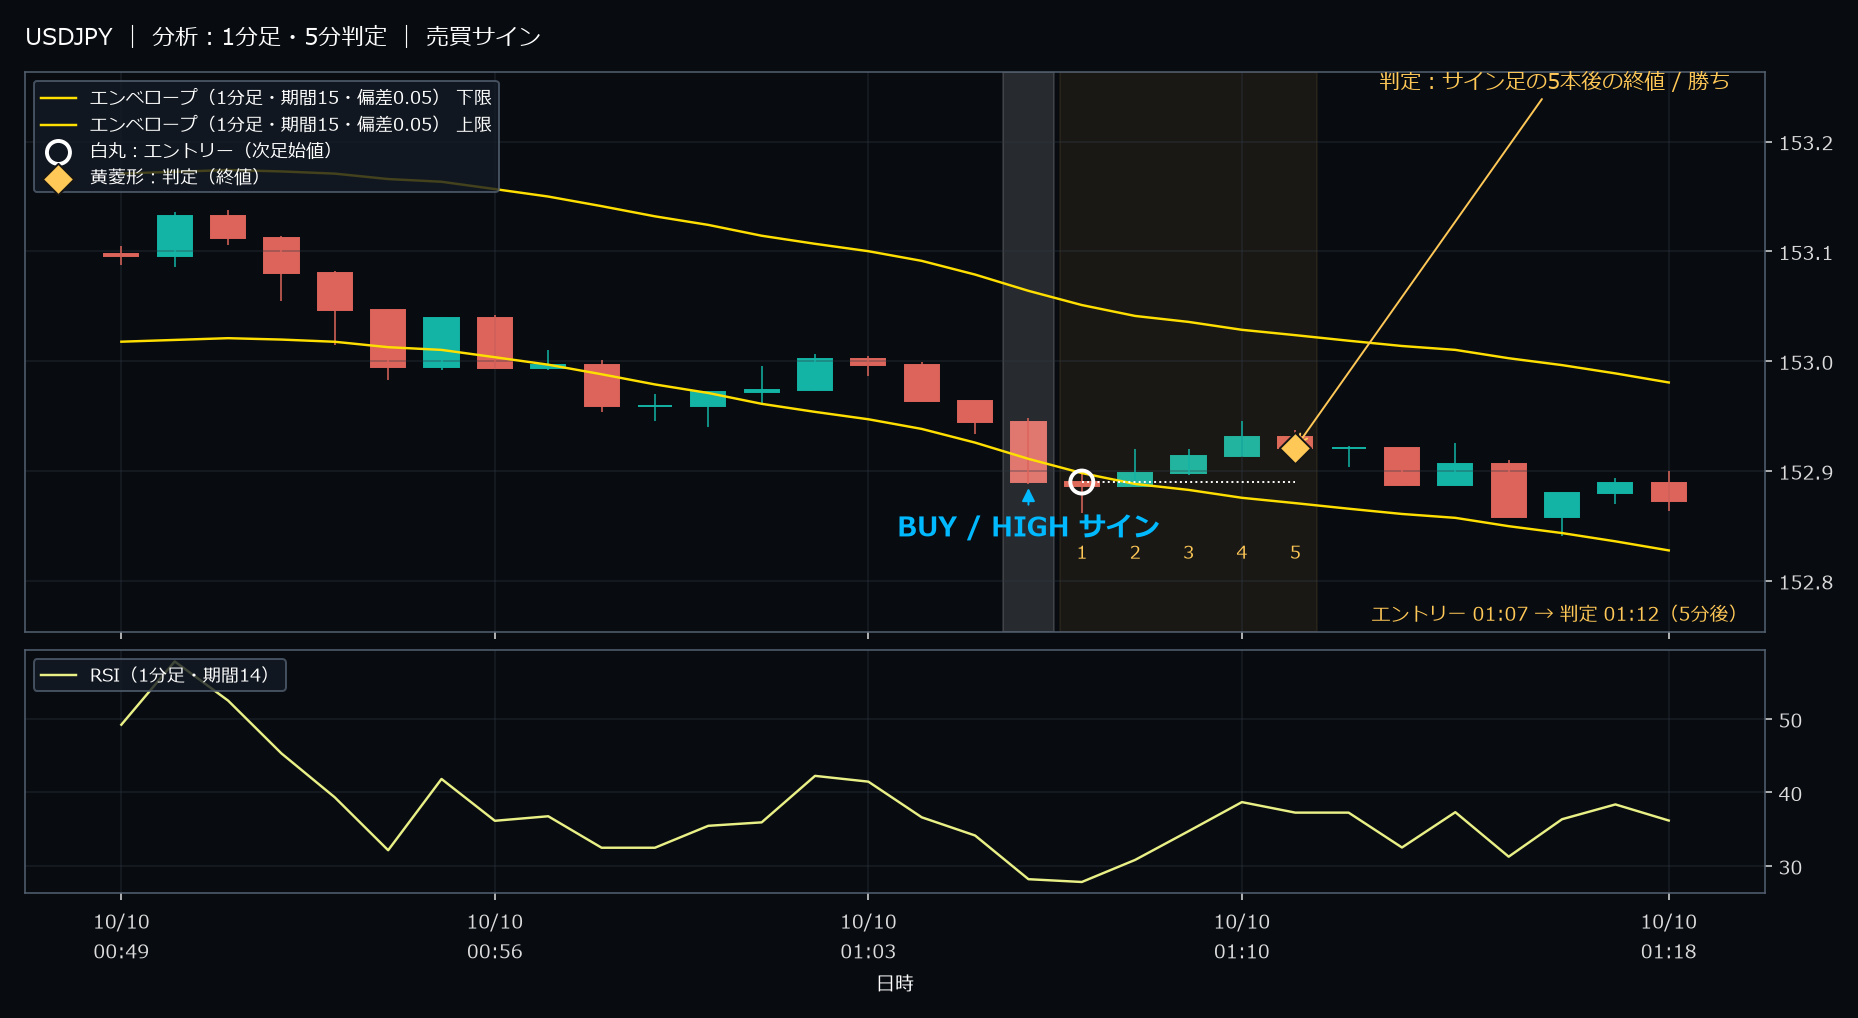The height and width of the screenshot is (1018, 1858).
Task: Click the 153.2 price axis label
Action: 1805,143
